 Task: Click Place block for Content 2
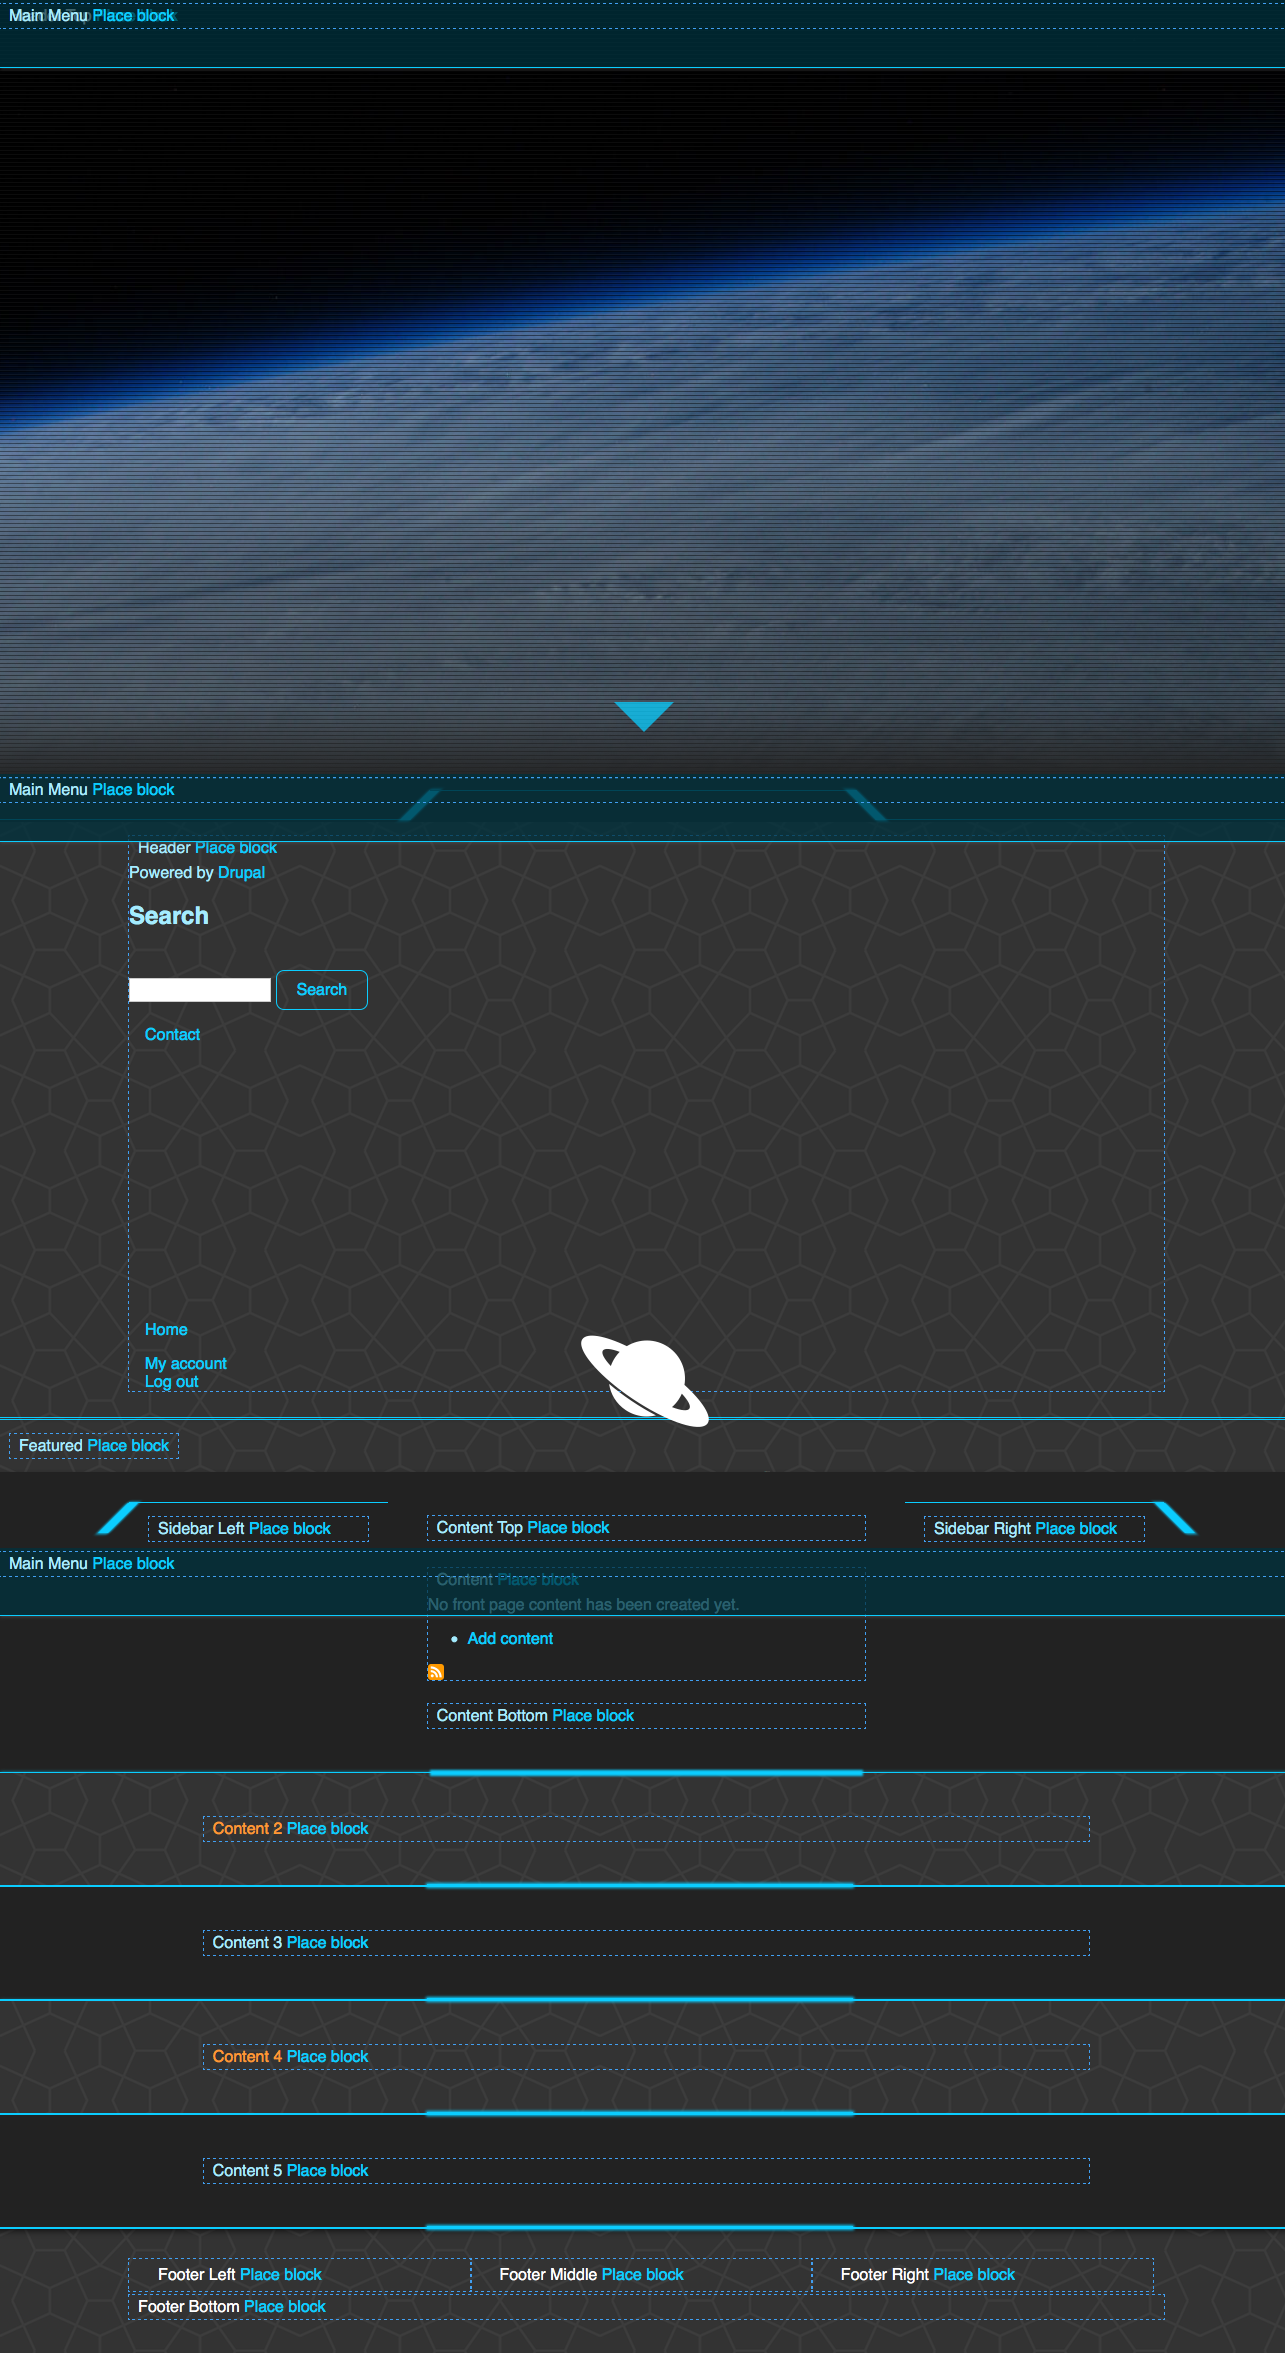coord(327,1828)
